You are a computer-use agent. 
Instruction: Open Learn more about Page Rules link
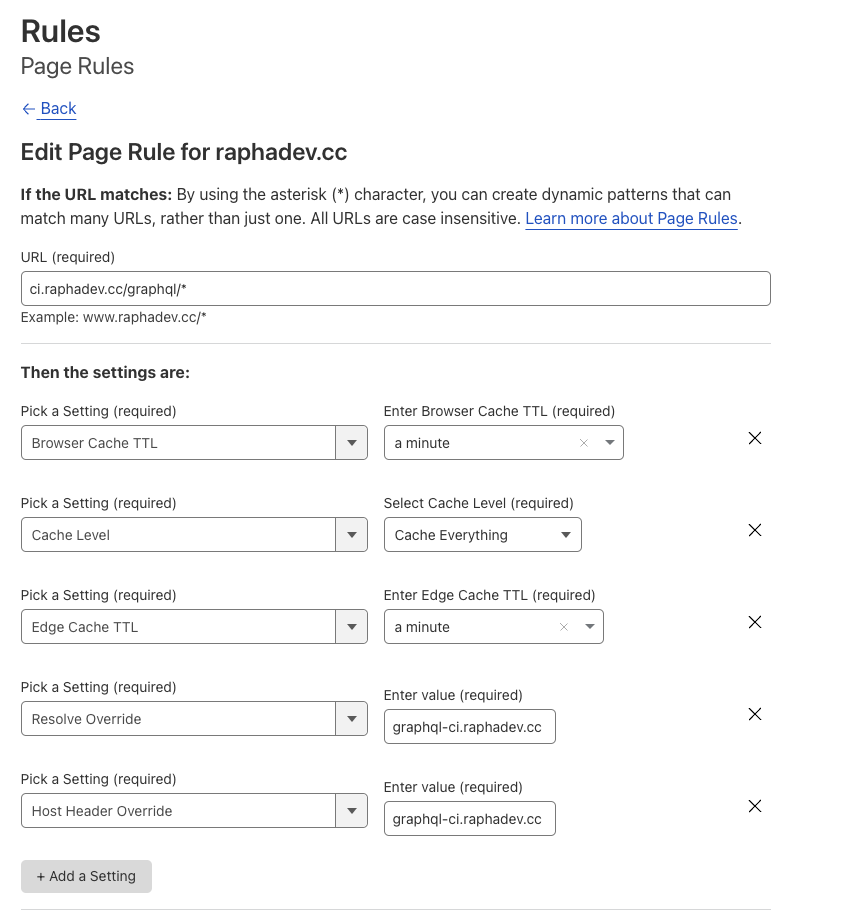pos(631,218)
